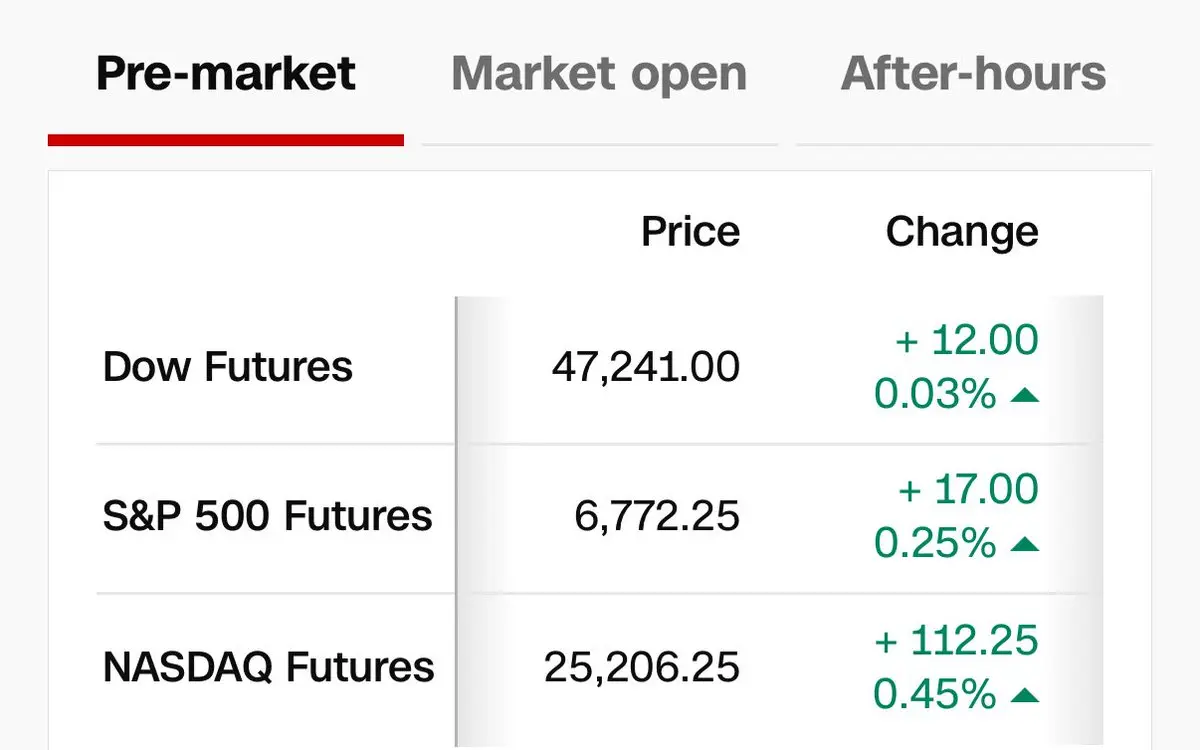
Task: Switch to the Market open tab
Action: point(599,74)
